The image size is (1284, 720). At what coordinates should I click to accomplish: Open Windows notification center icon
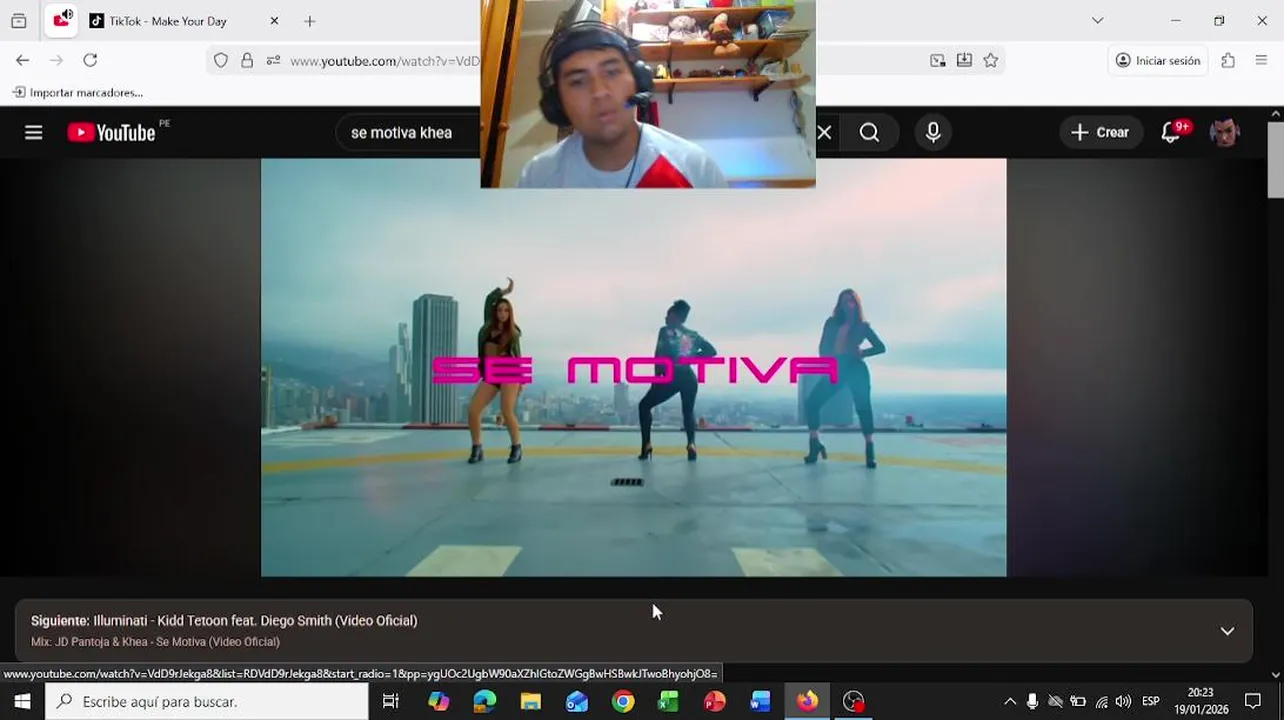click(1253, 701)
